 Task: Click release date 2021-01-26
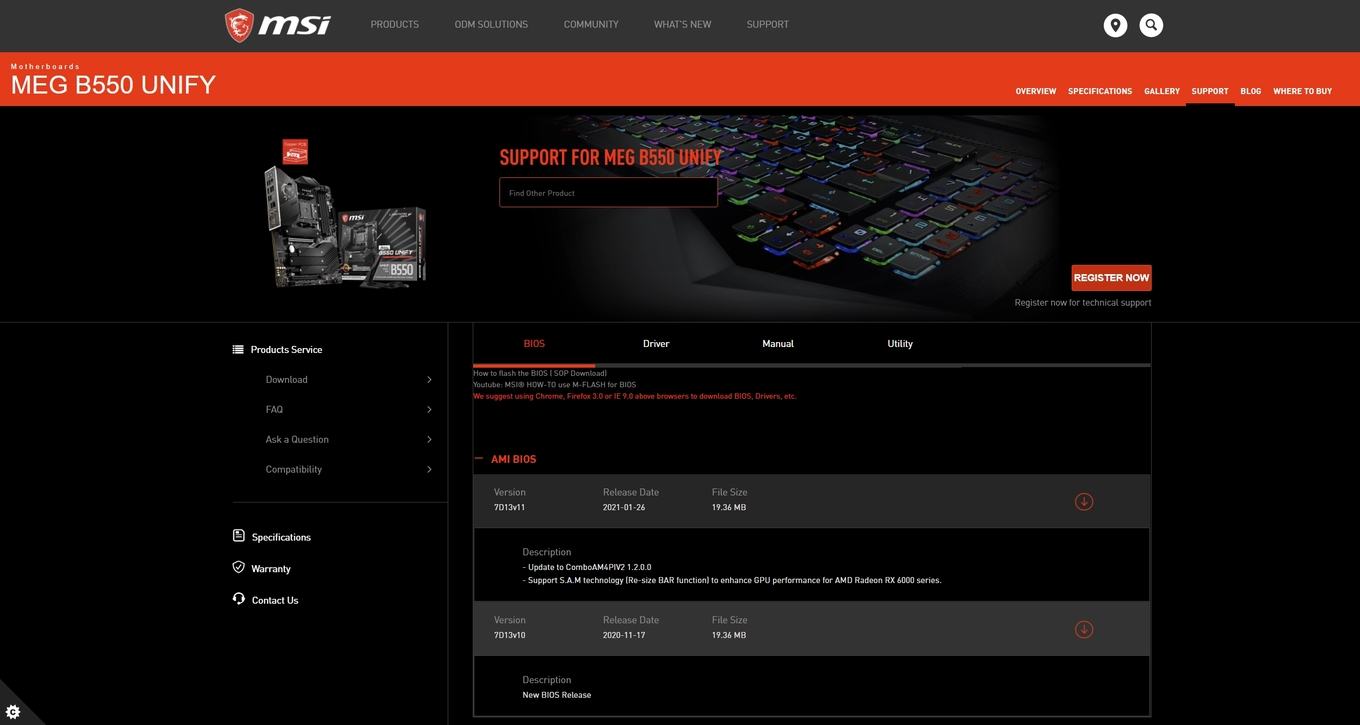[624, 508]
